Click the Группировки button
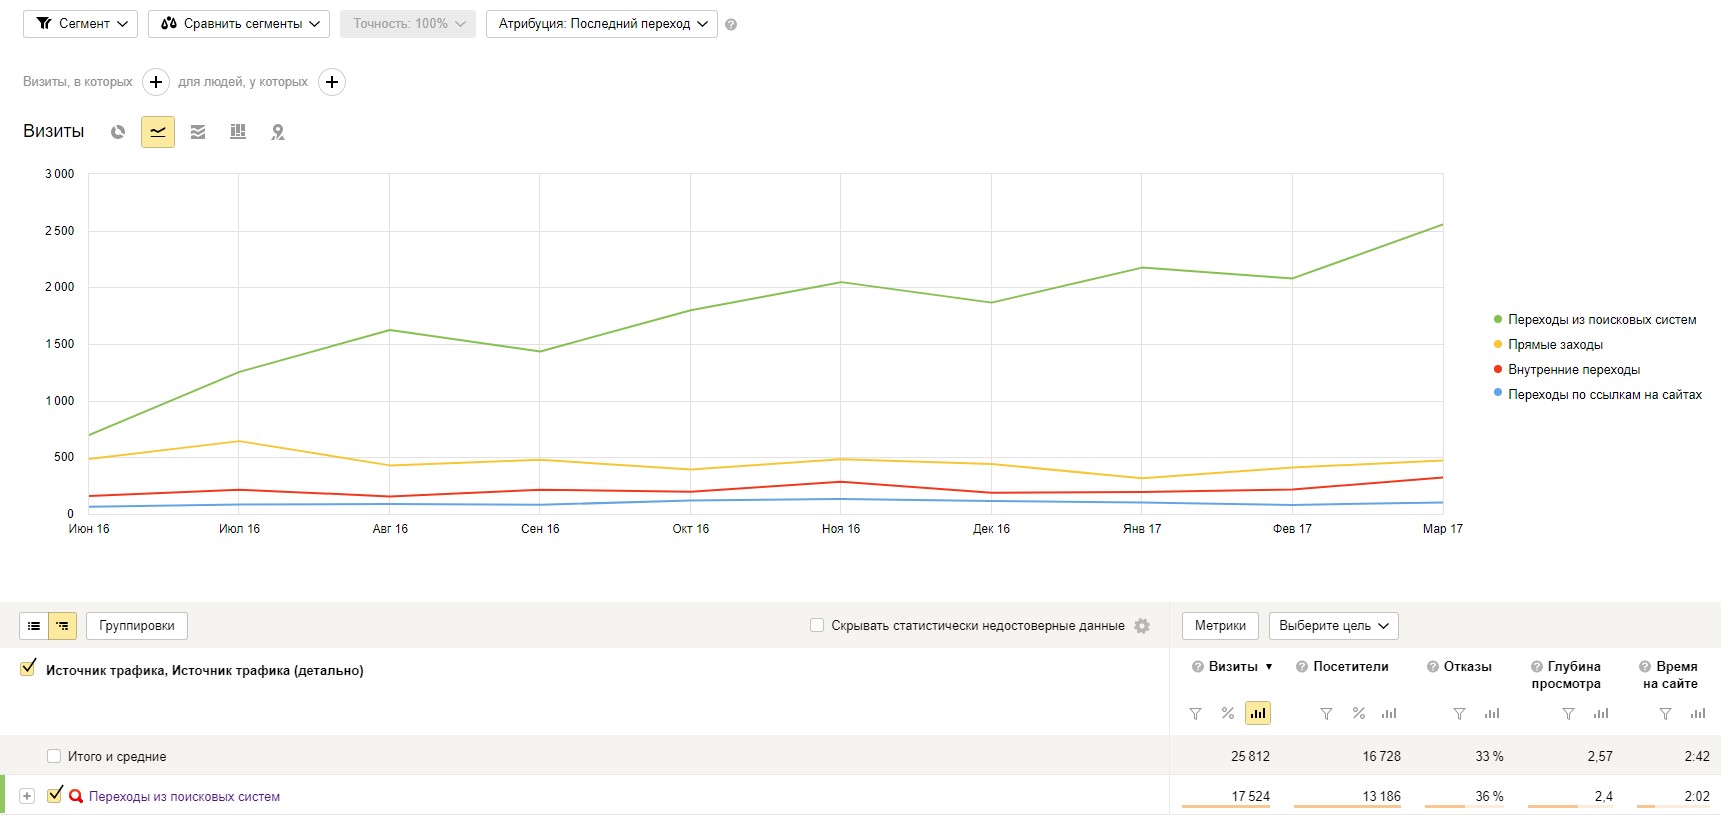Viewport: 1721px width, 815px height. [x=137, y=626]
